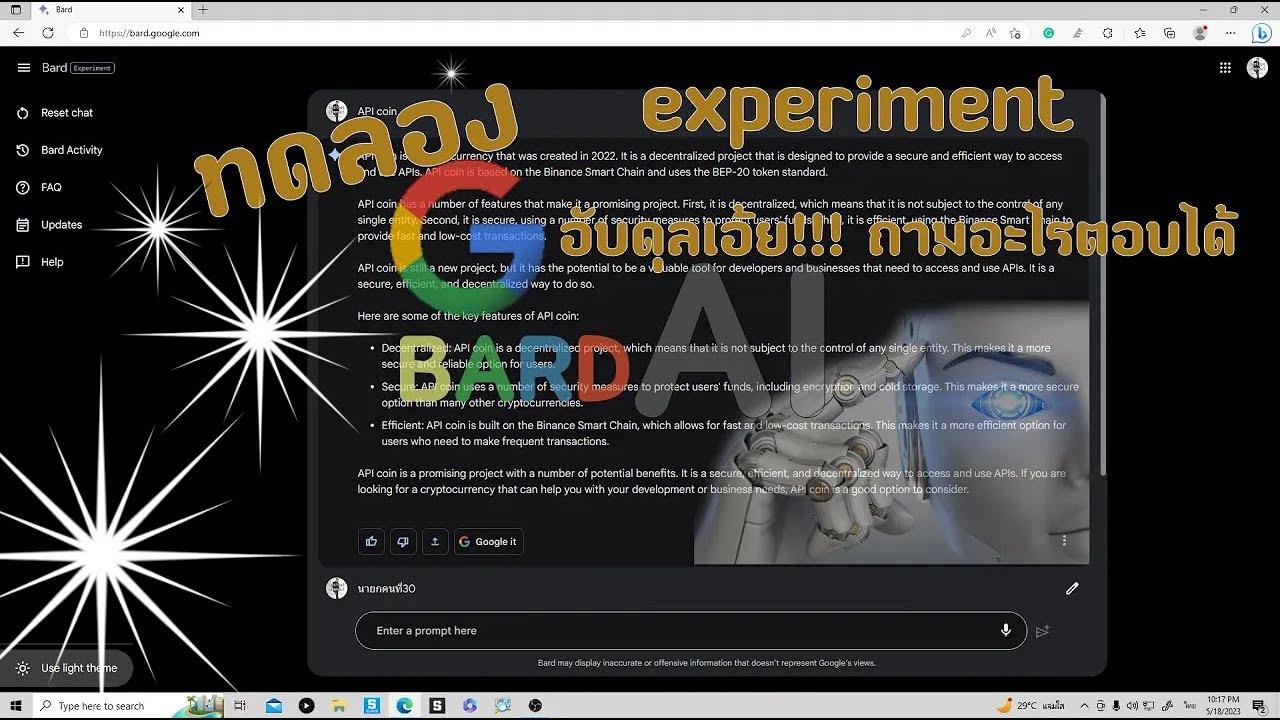Viewport: 1280px width, 720px height.
Task: Open the tab actions menu icon
Action: pyautogui.click(x=15, y=9)
